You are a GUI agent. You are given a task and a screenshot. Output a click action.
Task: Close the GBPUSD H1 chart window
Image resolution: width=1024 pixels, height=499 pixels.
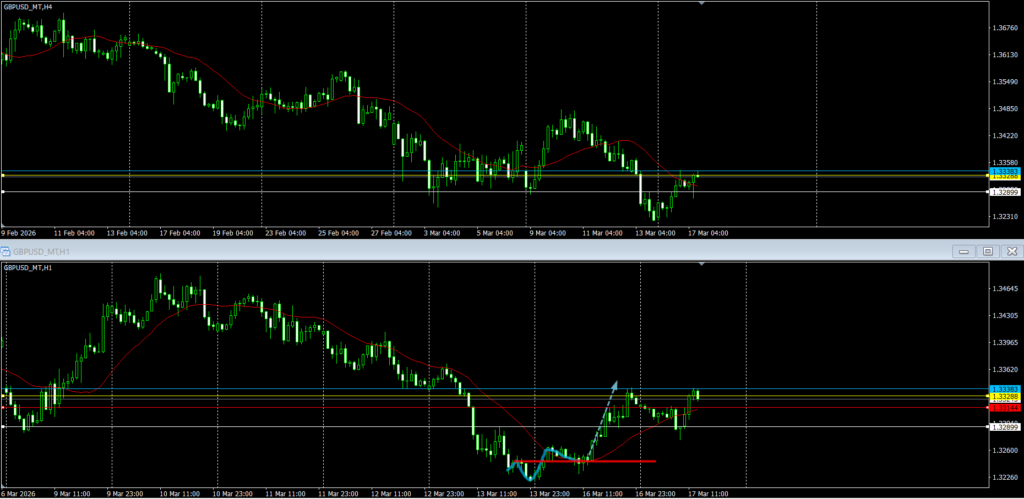(x=1010, y=251)
